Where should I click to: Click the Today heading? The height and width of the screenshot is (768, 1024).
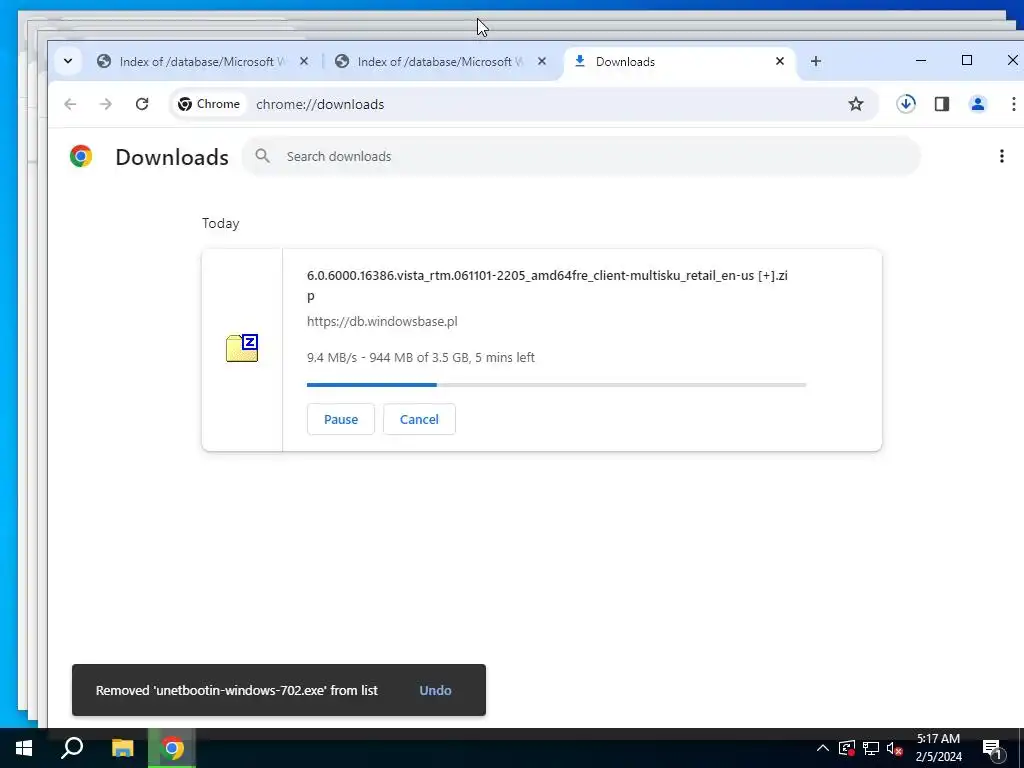(x=221, y=223)
